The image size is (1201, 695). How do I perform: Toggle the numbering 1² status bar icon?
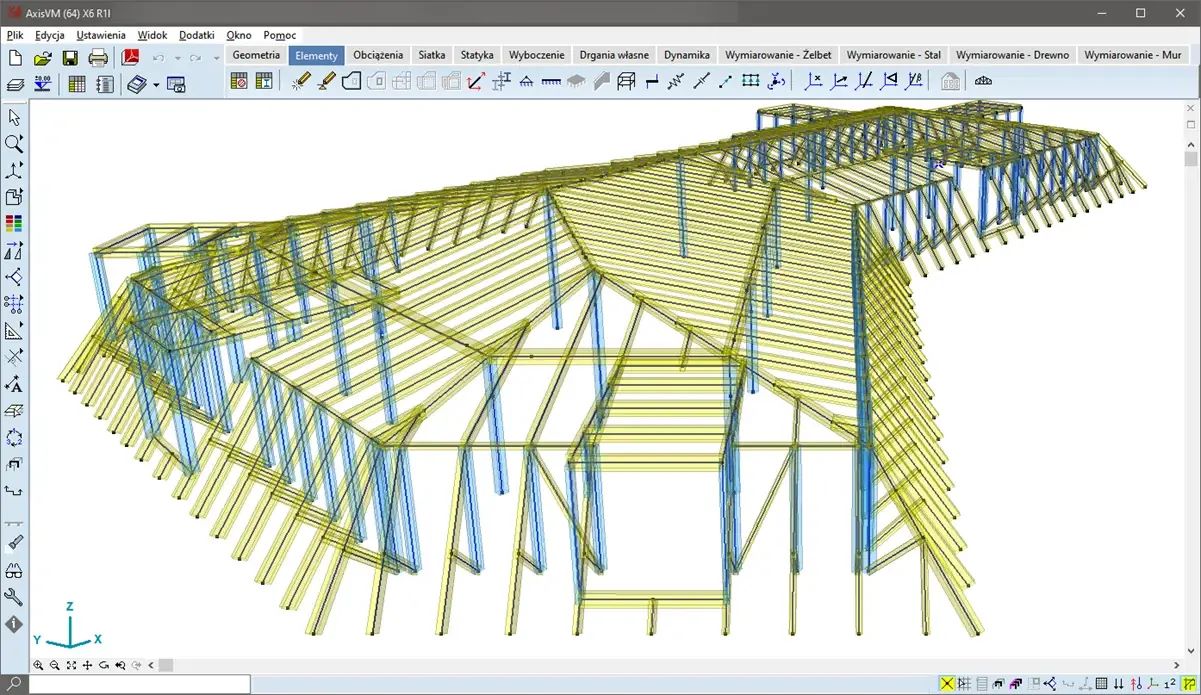1169,684
